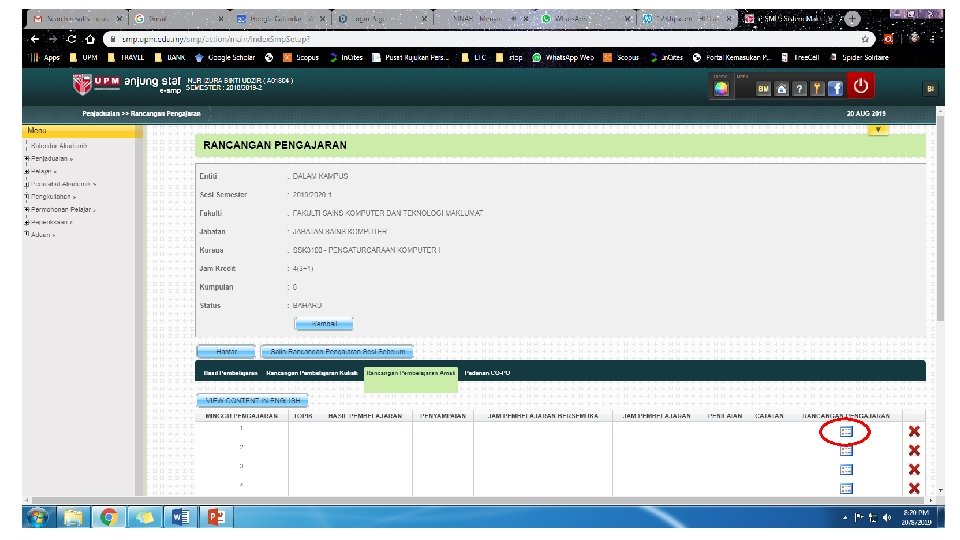Viewport: 960px width, 540px height.
Task: Open File Explorer from taskbar
Action: tap(73, 517)
